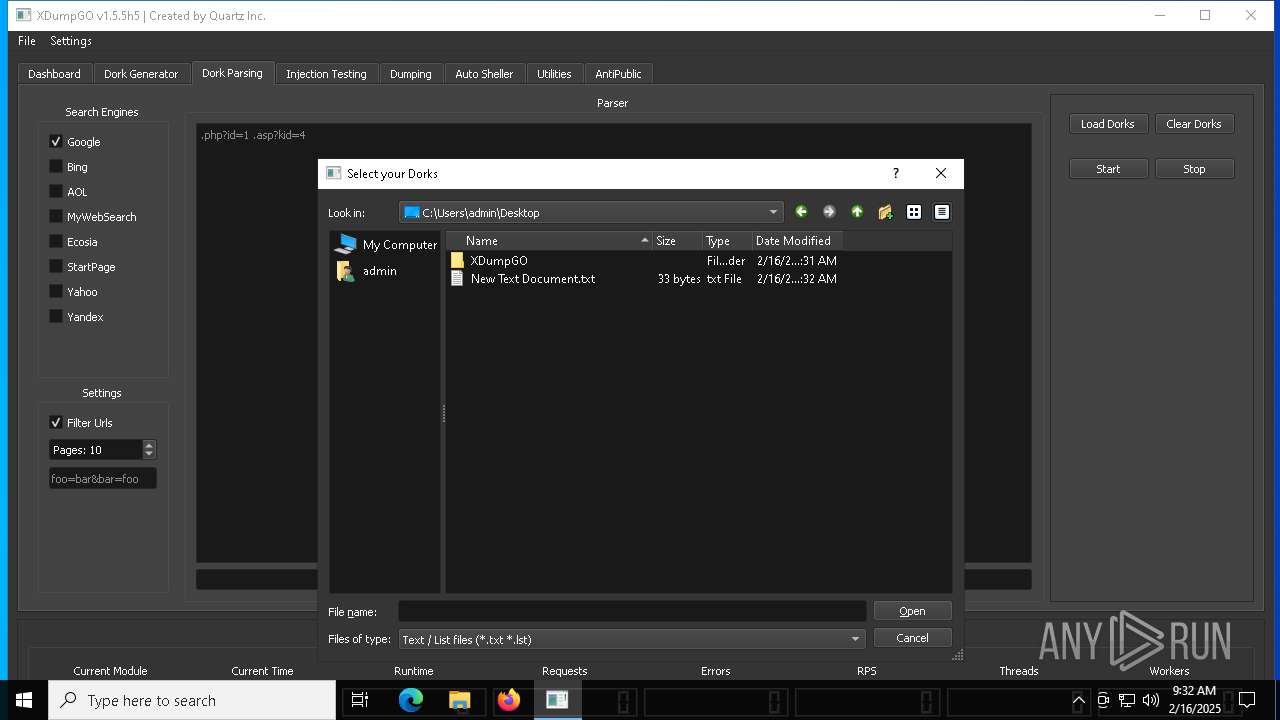This screenshot has width=1280, height=720.
Task: Expand the Look in path dropdown
Action: [x=773, y=212]
